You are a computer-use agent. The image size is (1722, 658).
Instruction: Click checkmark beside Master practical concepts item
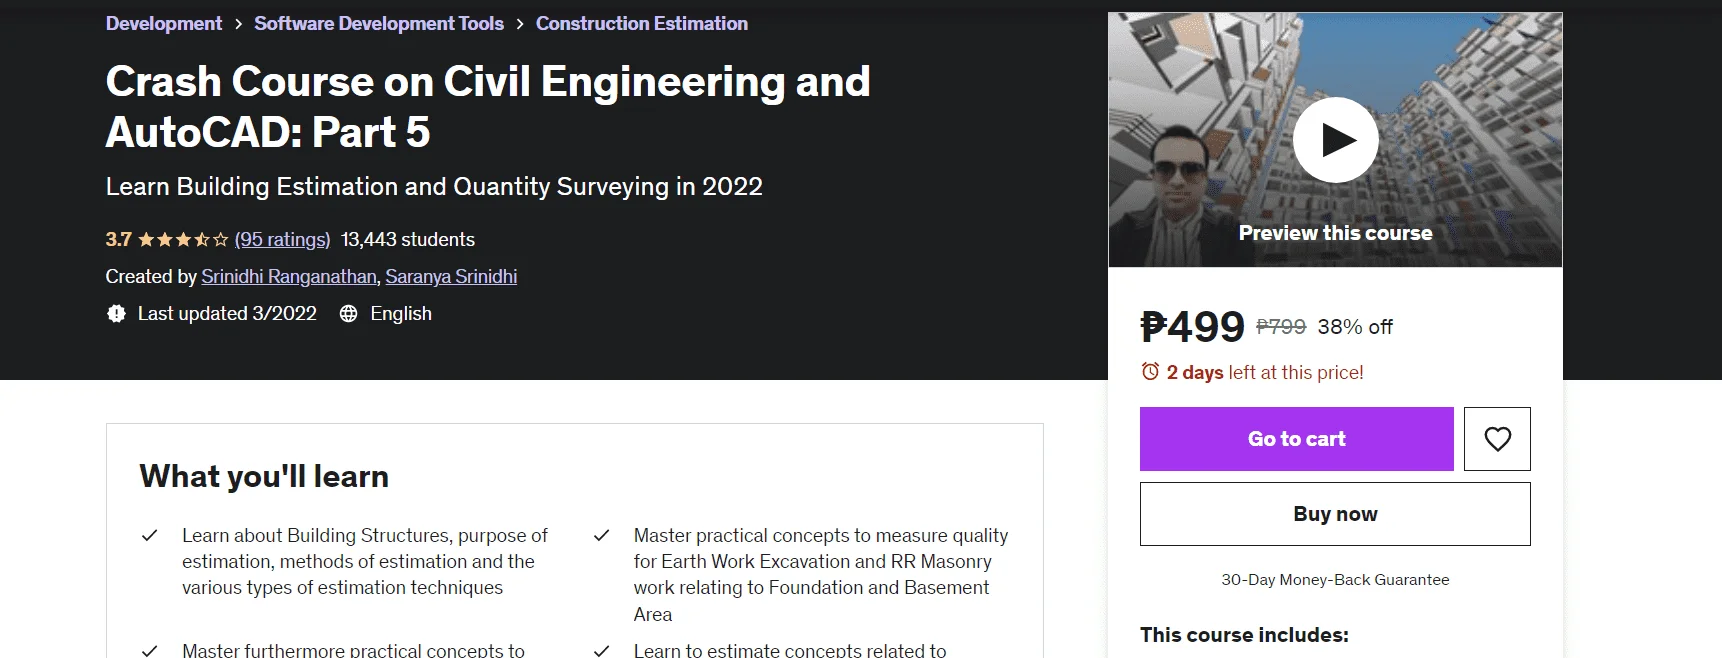click(x=602, y=536)
